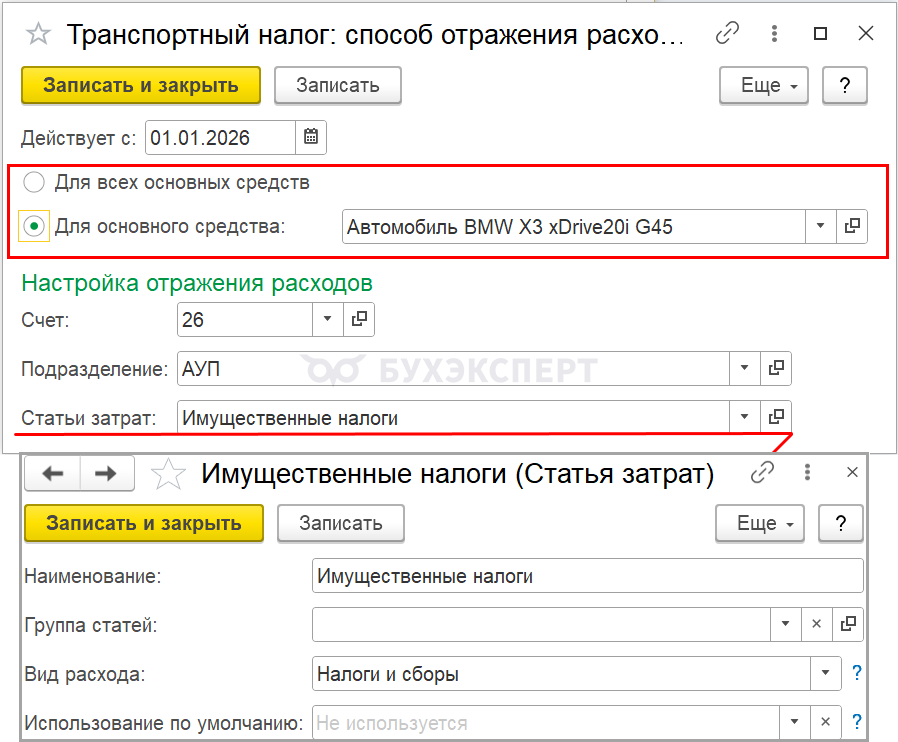Viewport: 898px width, 742px height.
Task: Open calendar picker for Действует с date
Action: pyautogui.click(x=311, y=138)
